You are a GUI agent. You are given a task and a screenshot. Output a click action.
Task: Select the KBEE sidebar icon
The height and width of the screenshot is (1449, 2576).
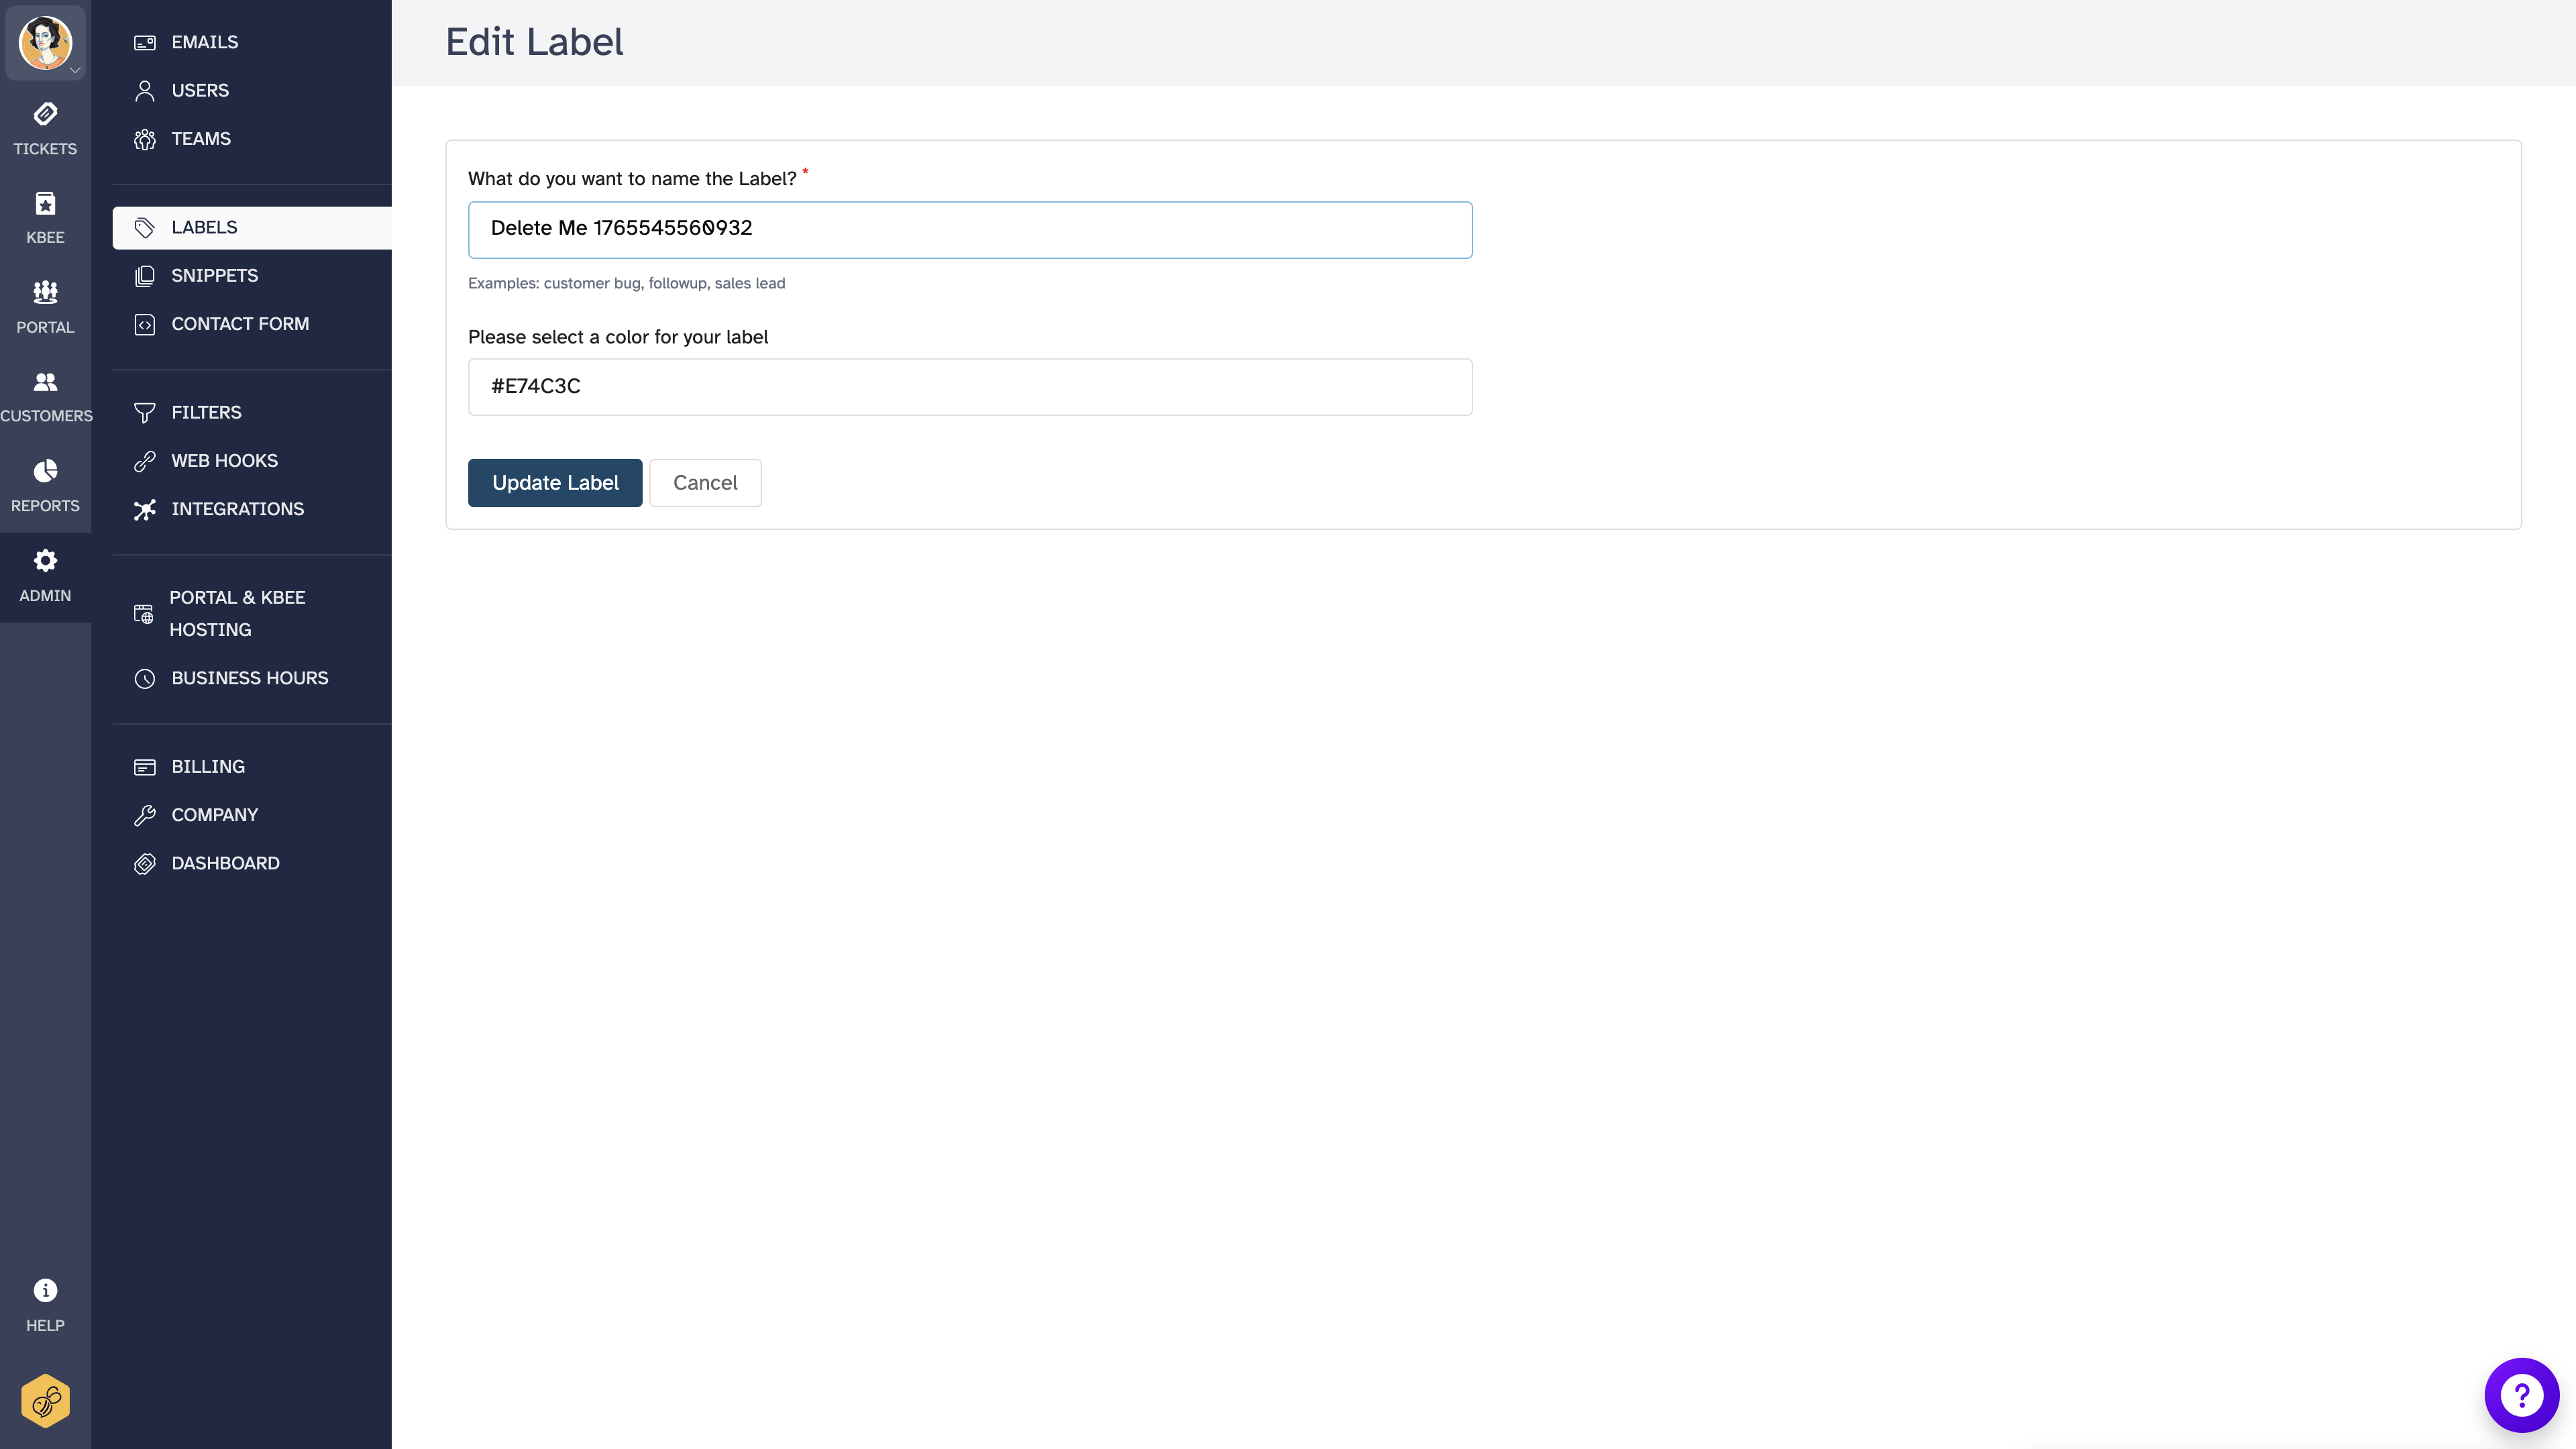[45, 215]
